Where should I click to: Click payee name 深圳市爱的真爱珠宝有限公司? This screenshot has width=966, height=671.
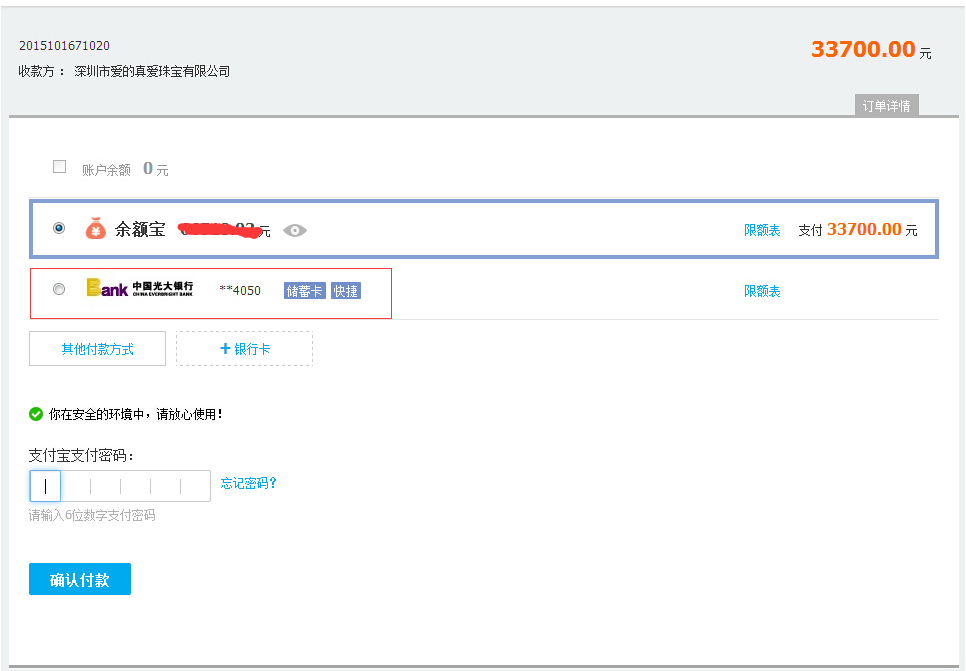pyautogui.click(x=152, y=71)
